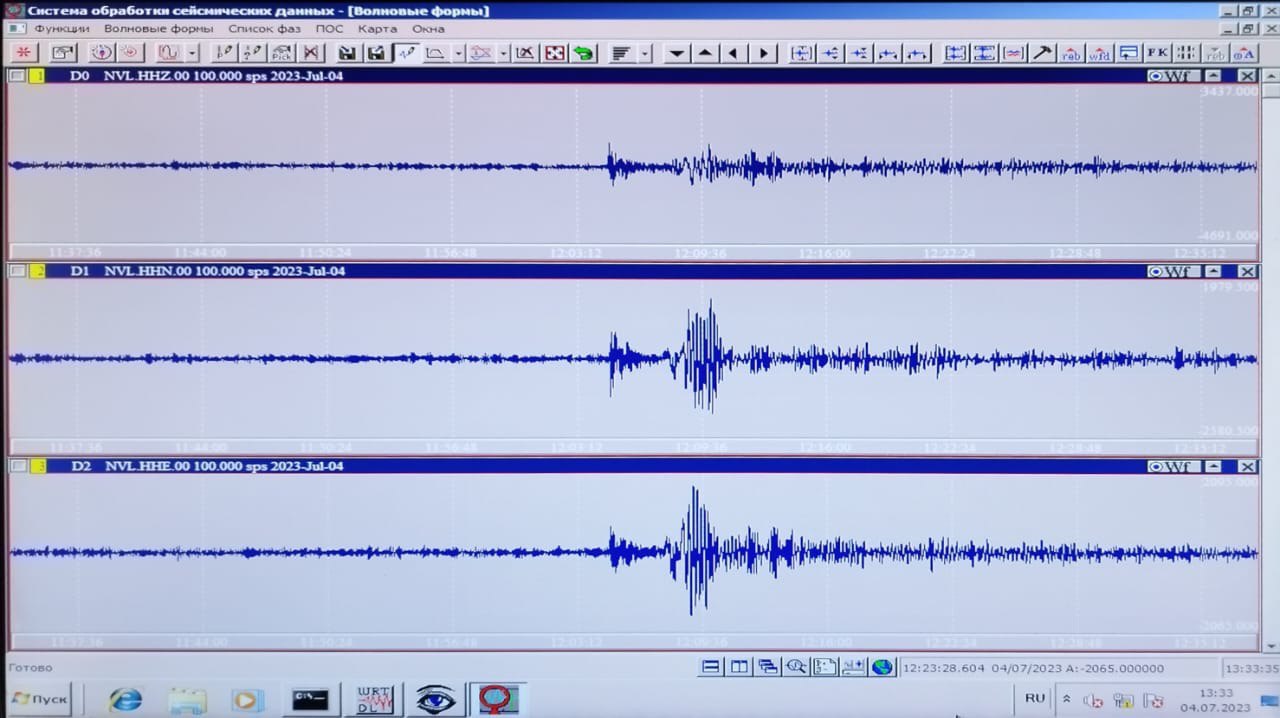1280x718 pixels.
Task: Tick the checkbox for channel D2 NVL.HHE
Action: [x=17, y=466]
